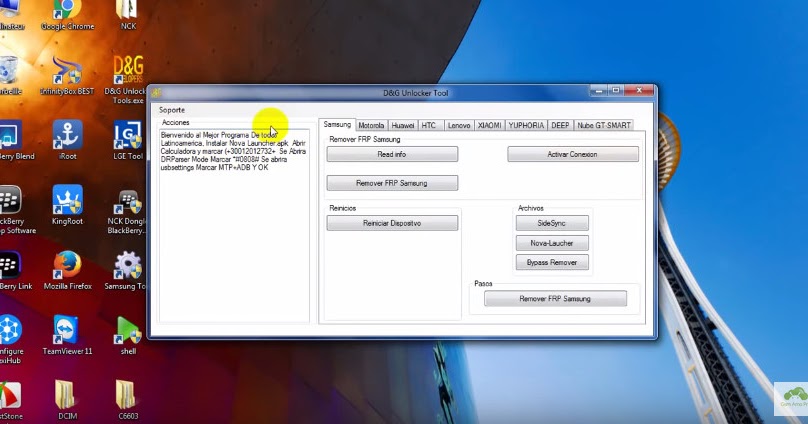Minimize the D&G Unlocker Tool window
The width and height of the screenshot is (808, 424).
point(598,91)
